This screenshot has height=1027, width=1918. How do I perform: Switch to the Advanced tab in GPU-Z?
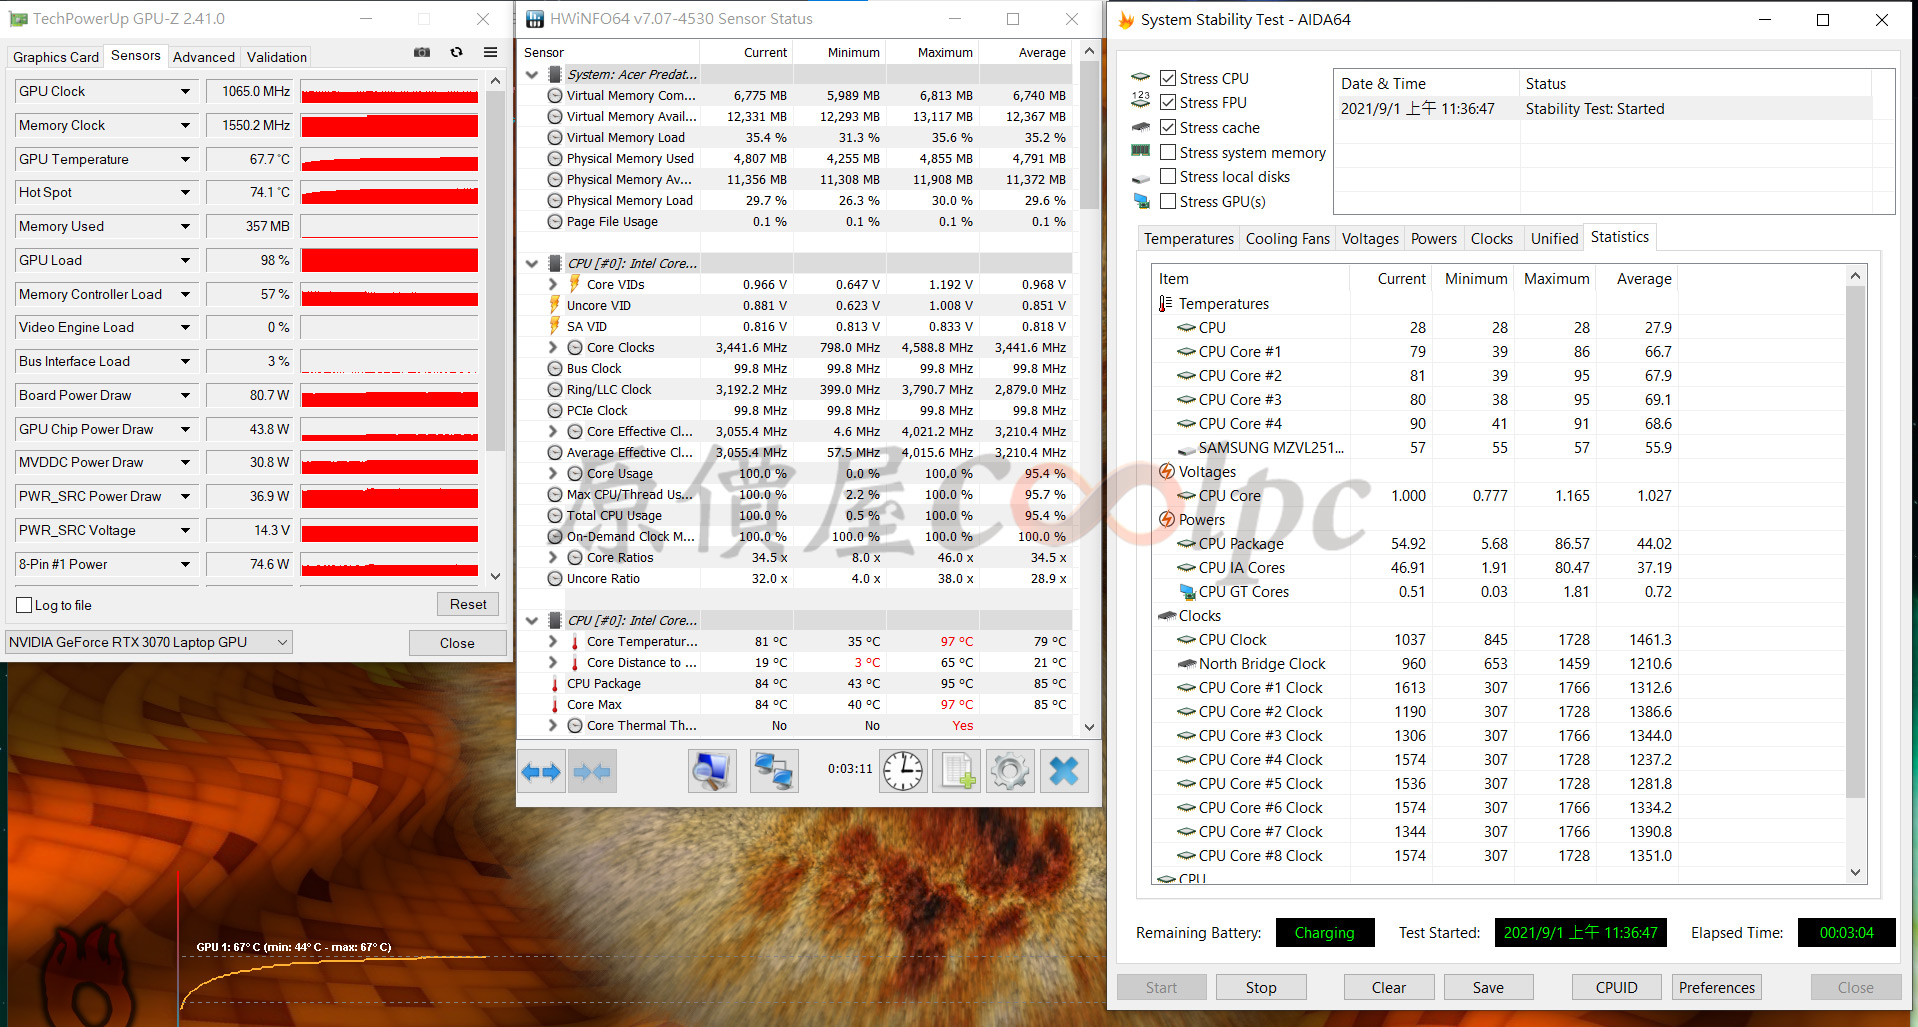(x=204, y=57)
